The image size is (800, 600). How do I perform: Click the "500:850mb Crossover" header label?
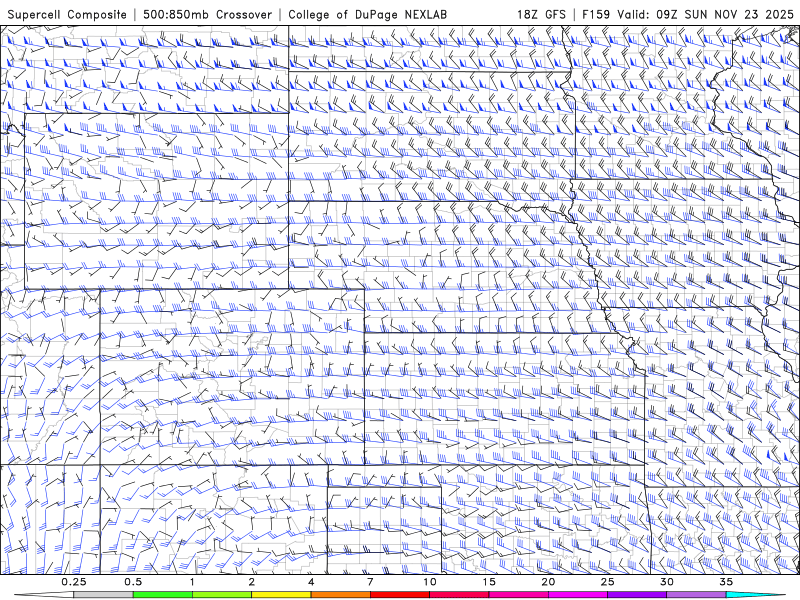tap(208, 14)
